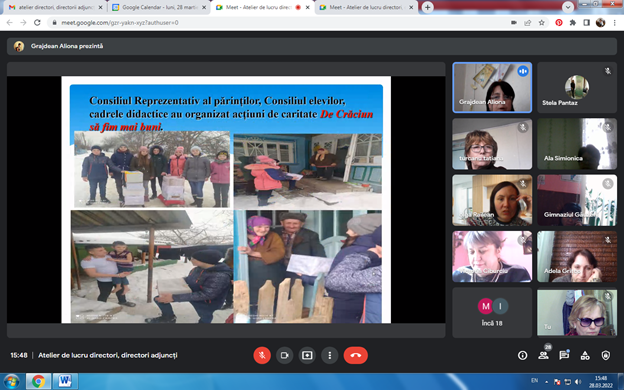Image resolution: width=624 pixels, height=390 pixels.
Task: Open a new browser tab
Action: 427,7
